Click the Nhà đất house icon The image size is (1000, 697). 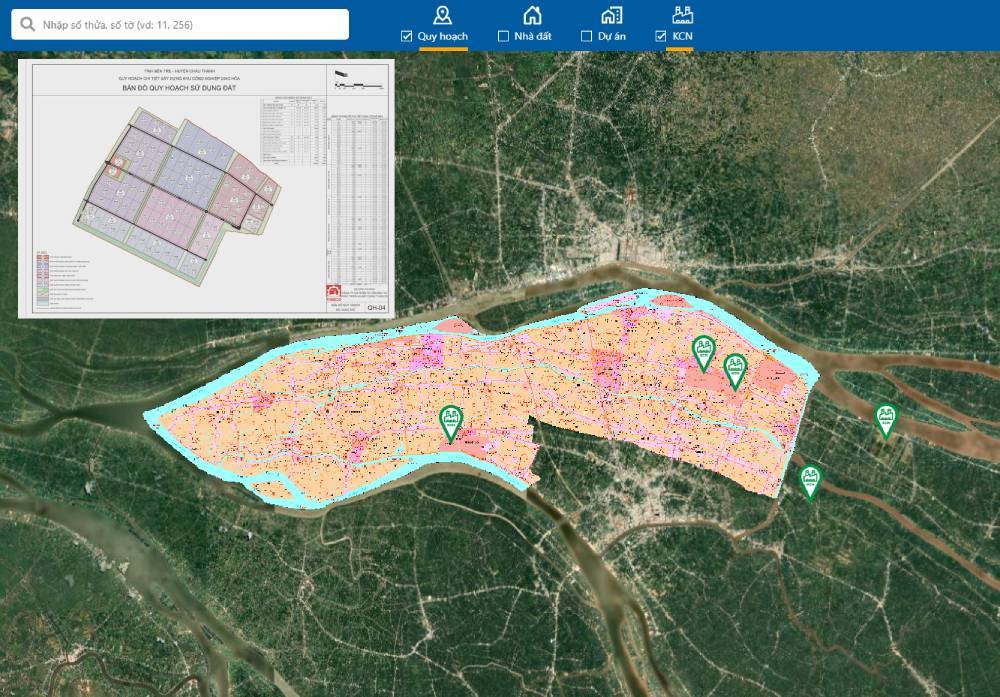pyautogui.click(x=533, y=14)
